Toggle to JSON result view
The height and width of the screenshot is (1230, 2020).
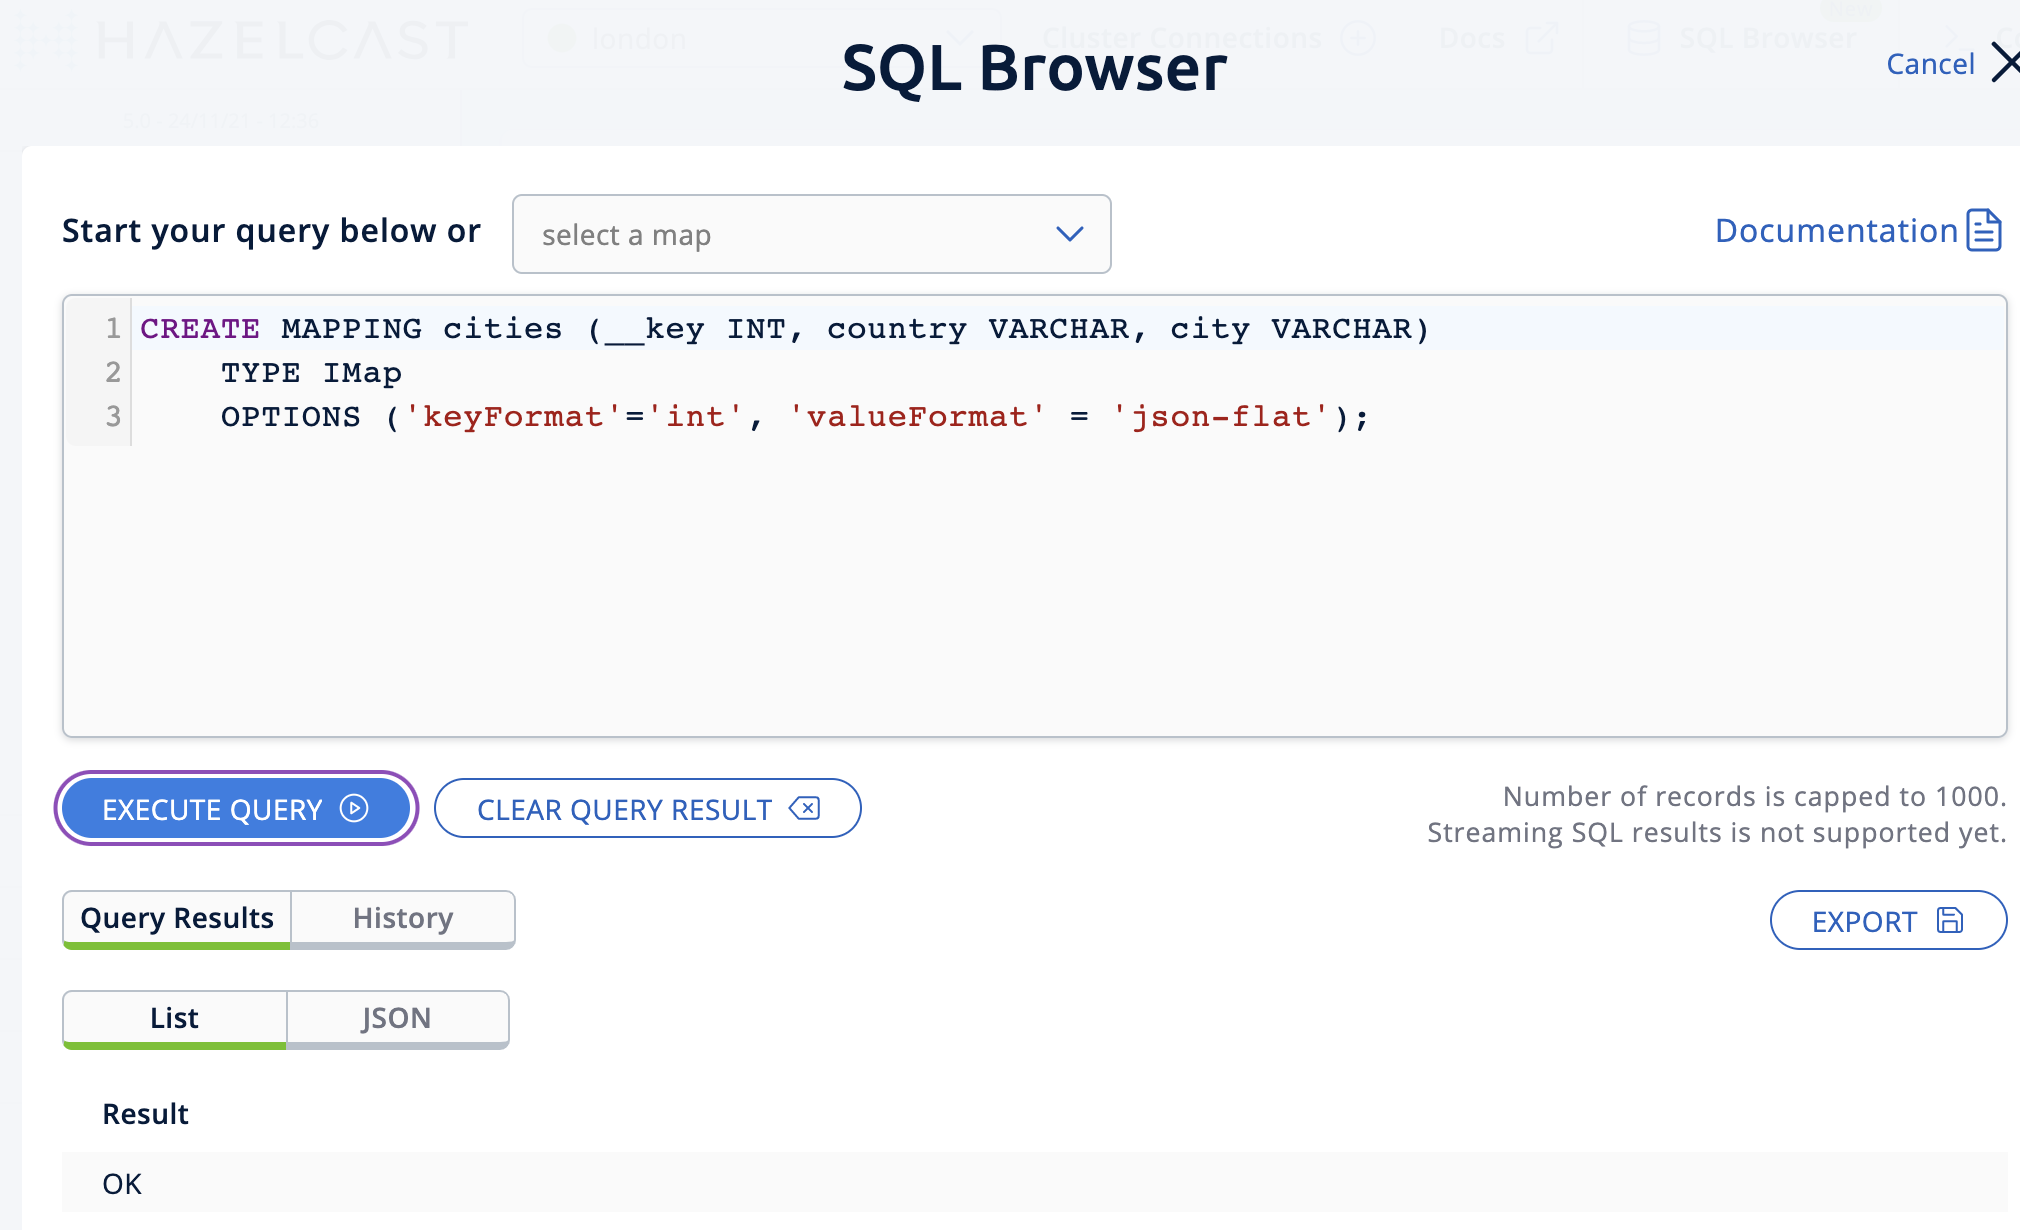tap(395, 1016)
